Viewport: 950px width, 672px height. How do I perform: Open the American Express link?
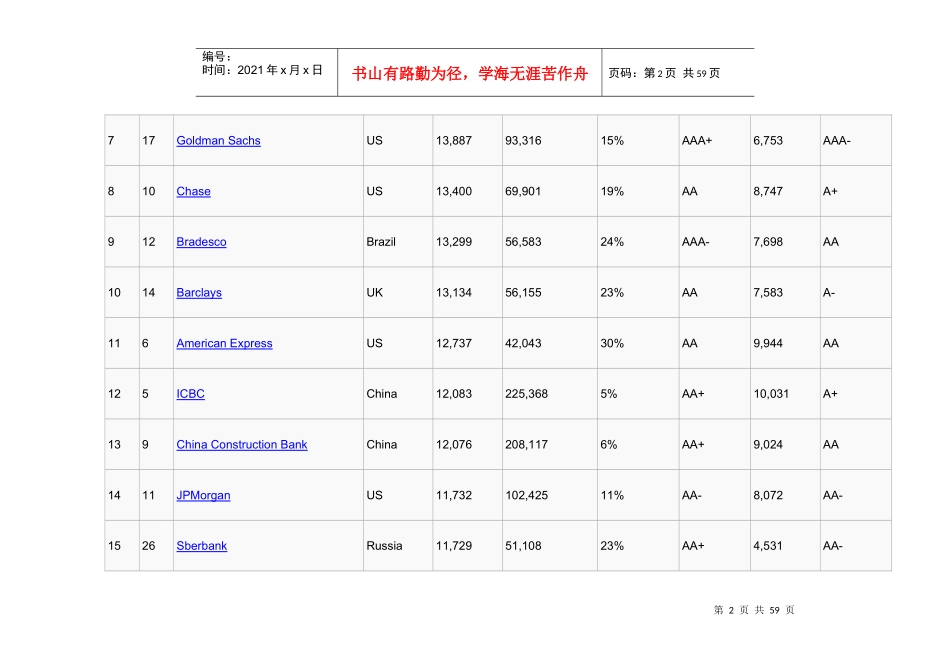(x=224, y=344)
